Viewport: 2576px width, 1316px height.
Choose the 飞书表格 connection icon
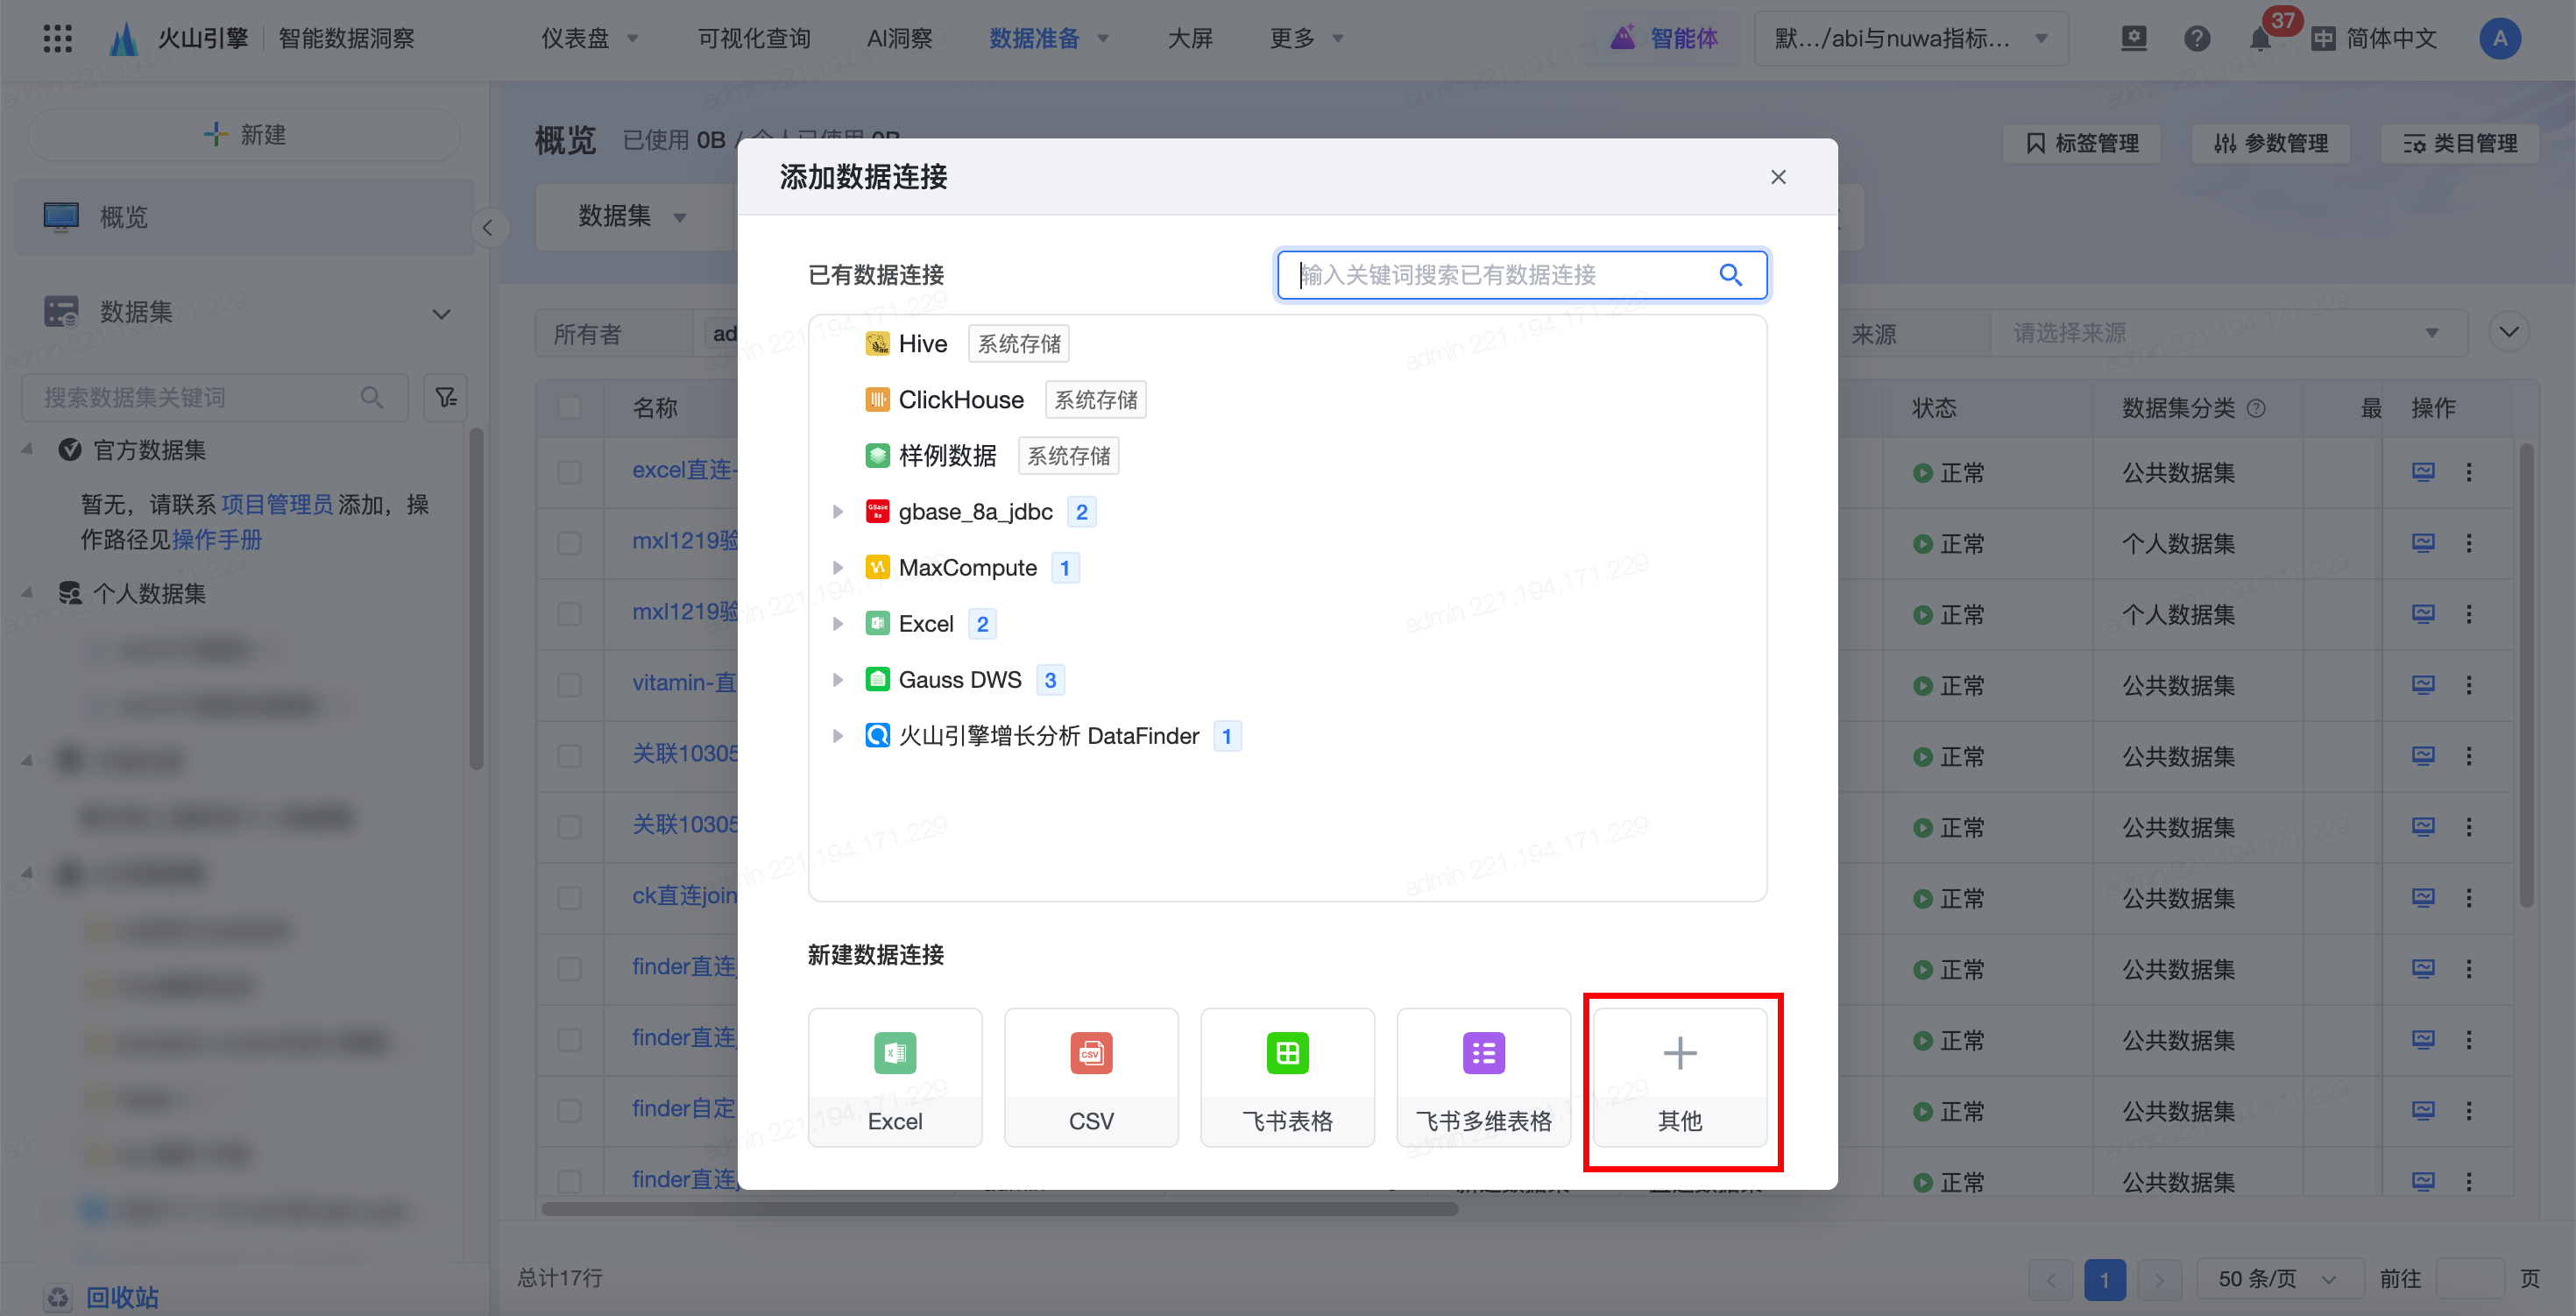tap(1287, 1053)
